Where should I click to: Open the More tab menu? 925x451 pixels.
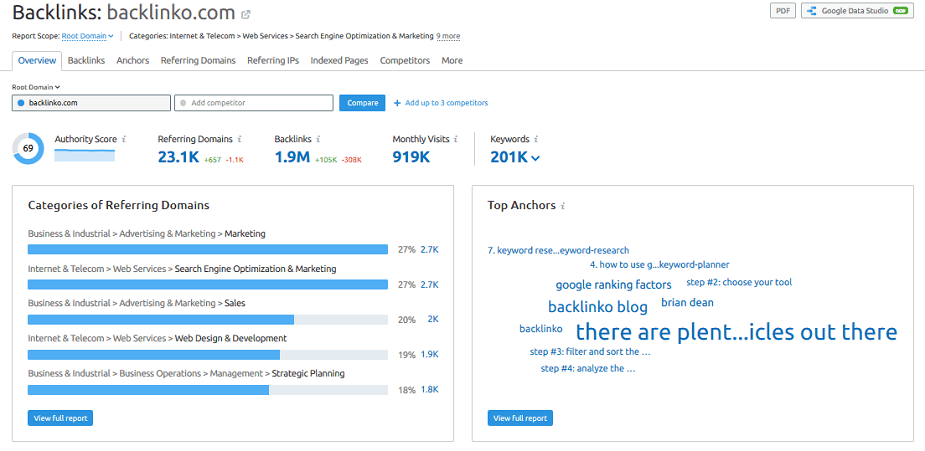click(x=452, y=61)
